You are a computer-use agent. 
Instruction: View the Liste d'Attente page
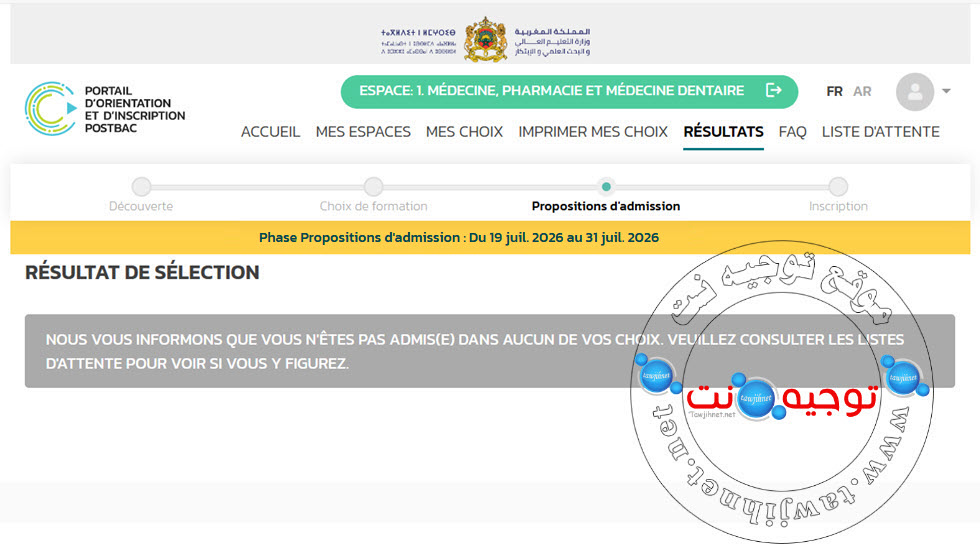click(881, 132)
